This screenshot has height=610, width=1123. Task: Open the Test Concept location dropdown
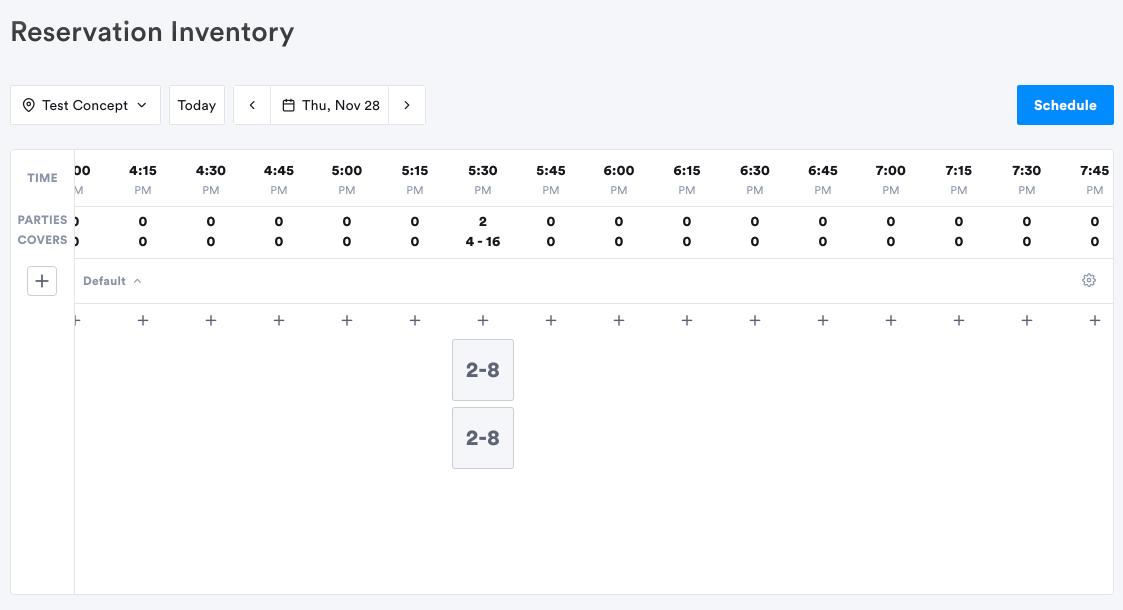point(85,105)
